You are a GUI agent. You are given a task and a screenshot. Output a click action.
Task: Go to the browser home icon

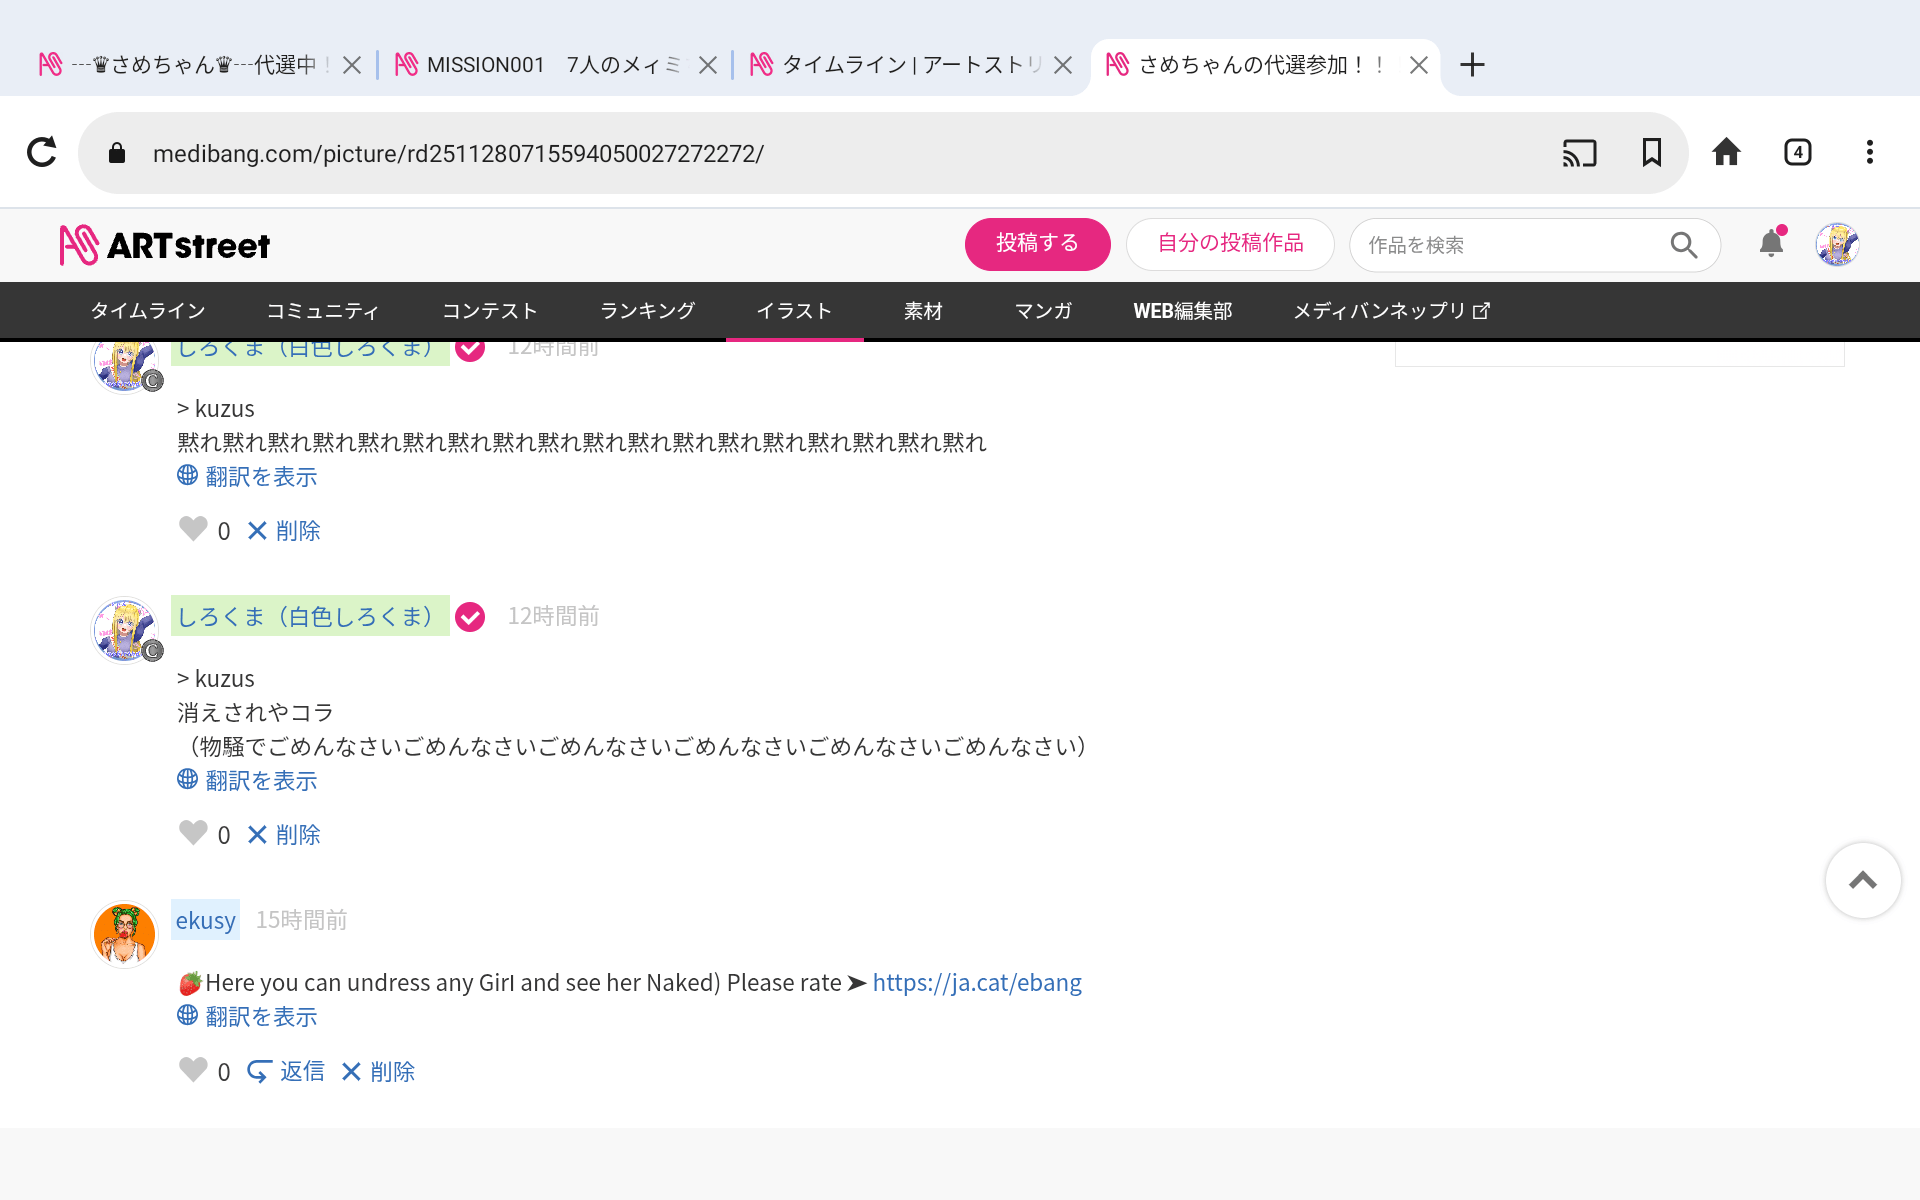click(1726, 152)
